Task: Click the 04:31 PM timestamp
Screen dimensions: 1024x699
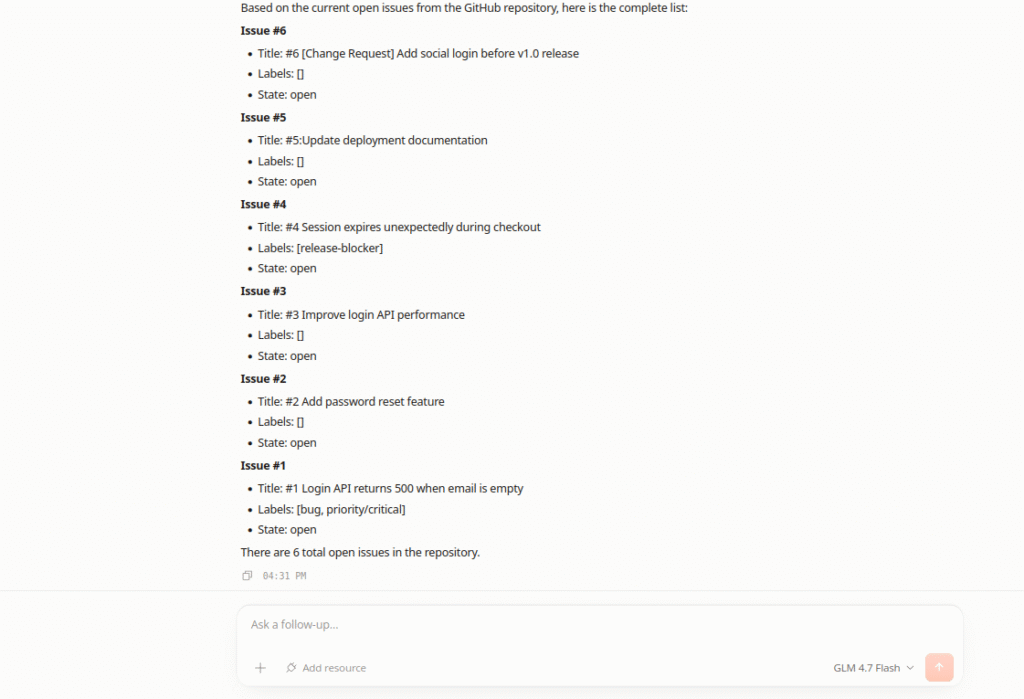Action: (x=284, y=576)
